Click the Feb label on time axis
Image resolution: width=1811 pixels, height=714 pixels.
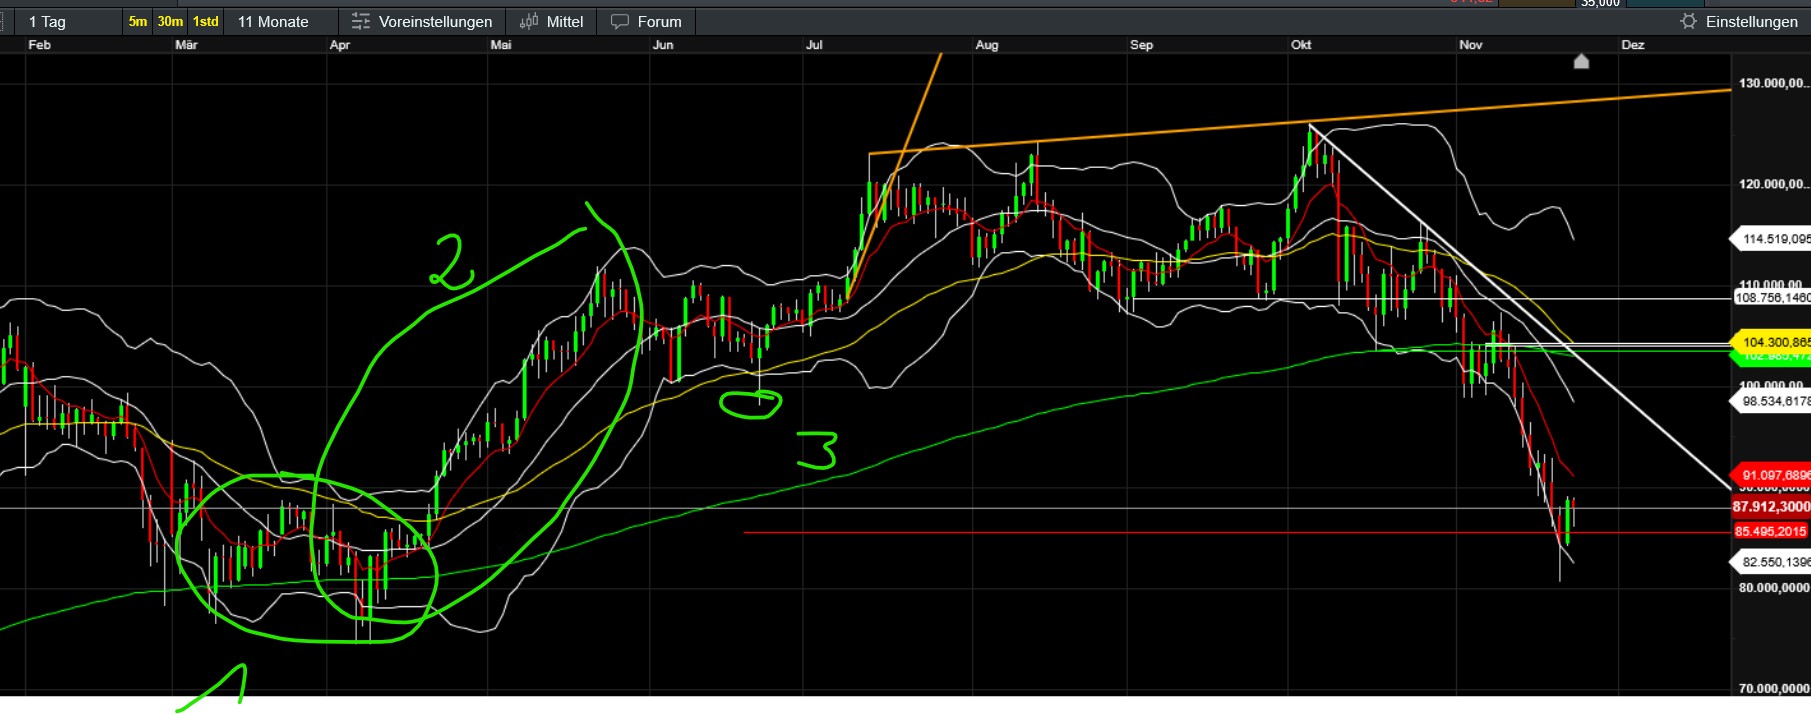(x=39, y=45)
